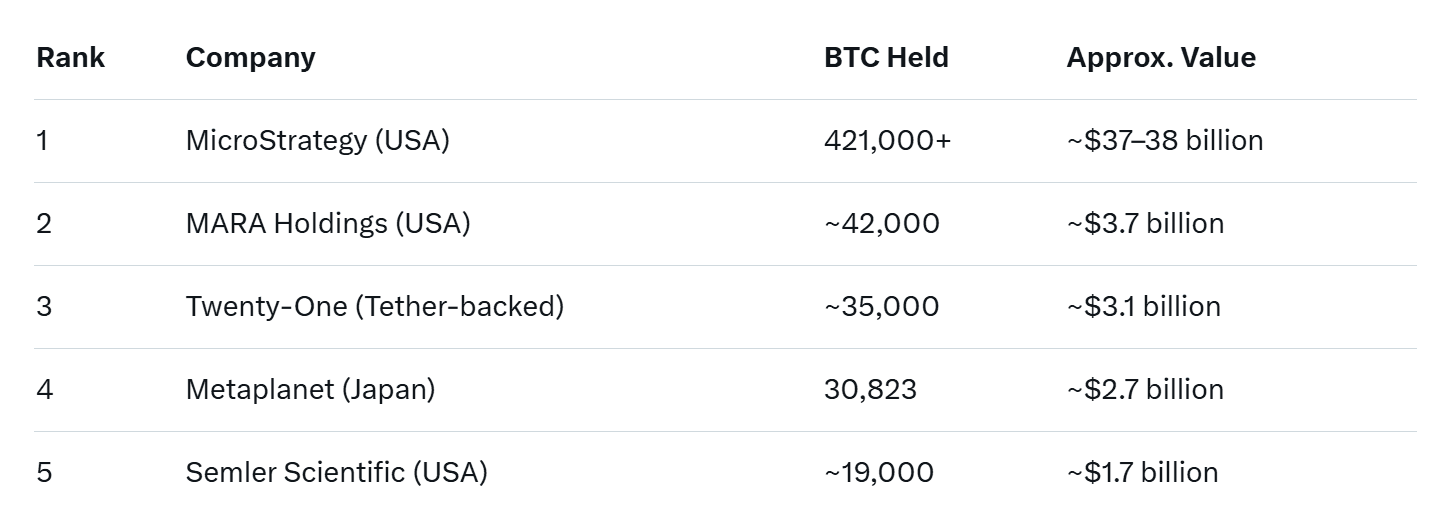
Task: Click the ~$3.1 billion approximate value
Action: point(1143,307)
